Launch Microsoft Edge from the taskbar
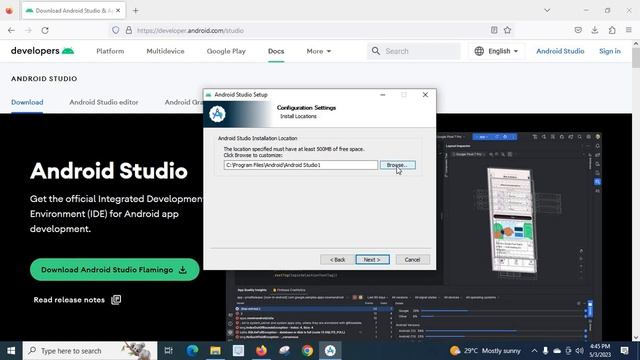The width and height of the screenshot is (640, 360). (192, 351)
